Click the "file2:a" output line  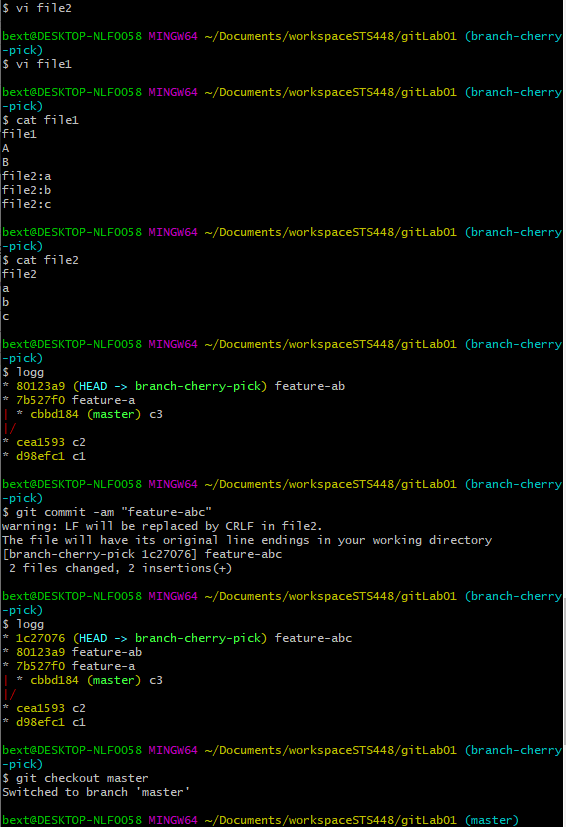point(27,176)
